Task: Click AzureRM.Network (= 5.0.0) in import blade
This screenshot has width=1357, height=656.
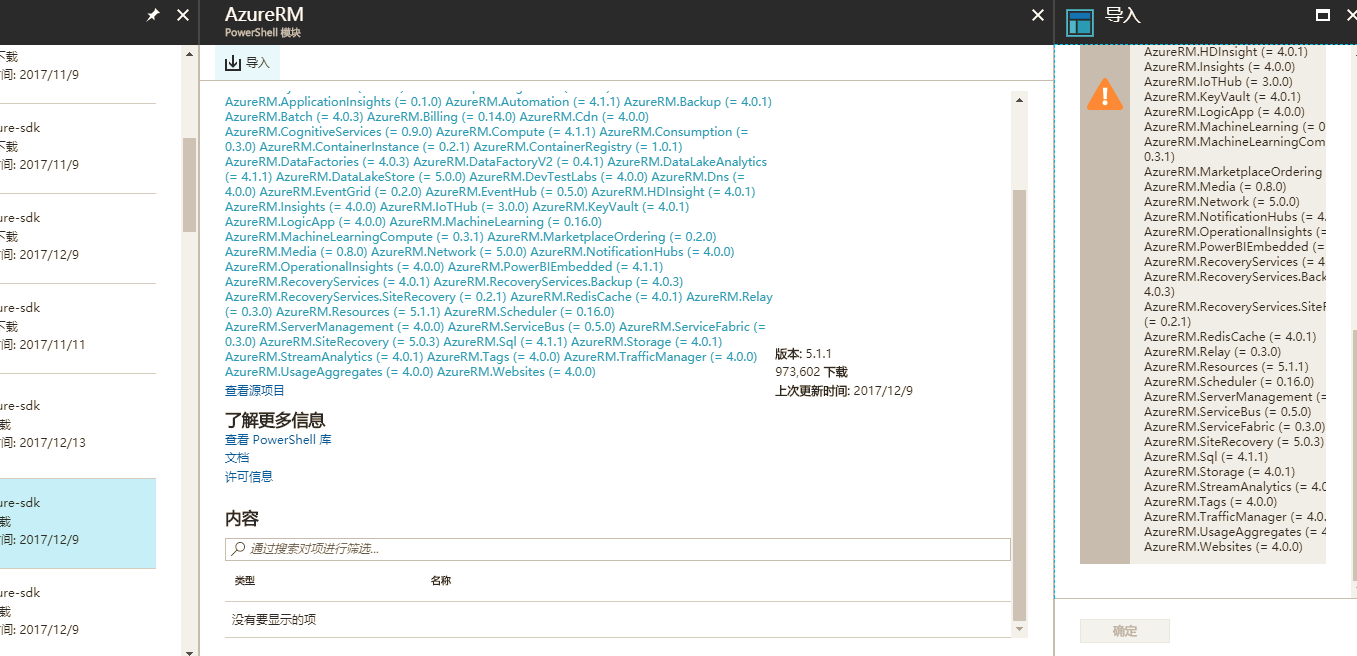Action: (1222, 202)
